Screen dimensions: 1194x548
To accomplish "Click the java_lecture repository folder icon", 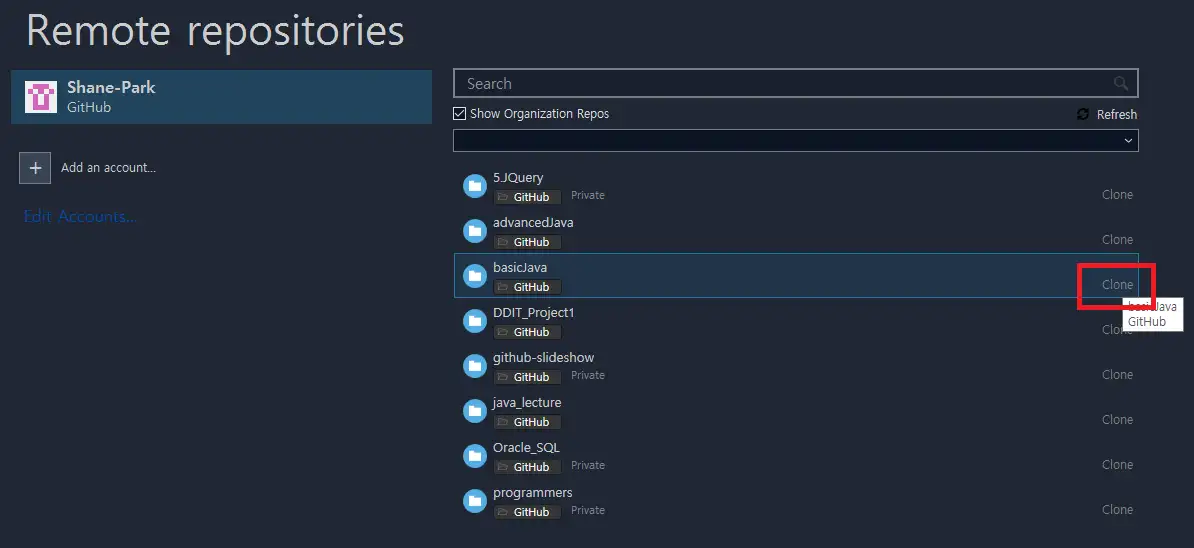I will [475, 410].
